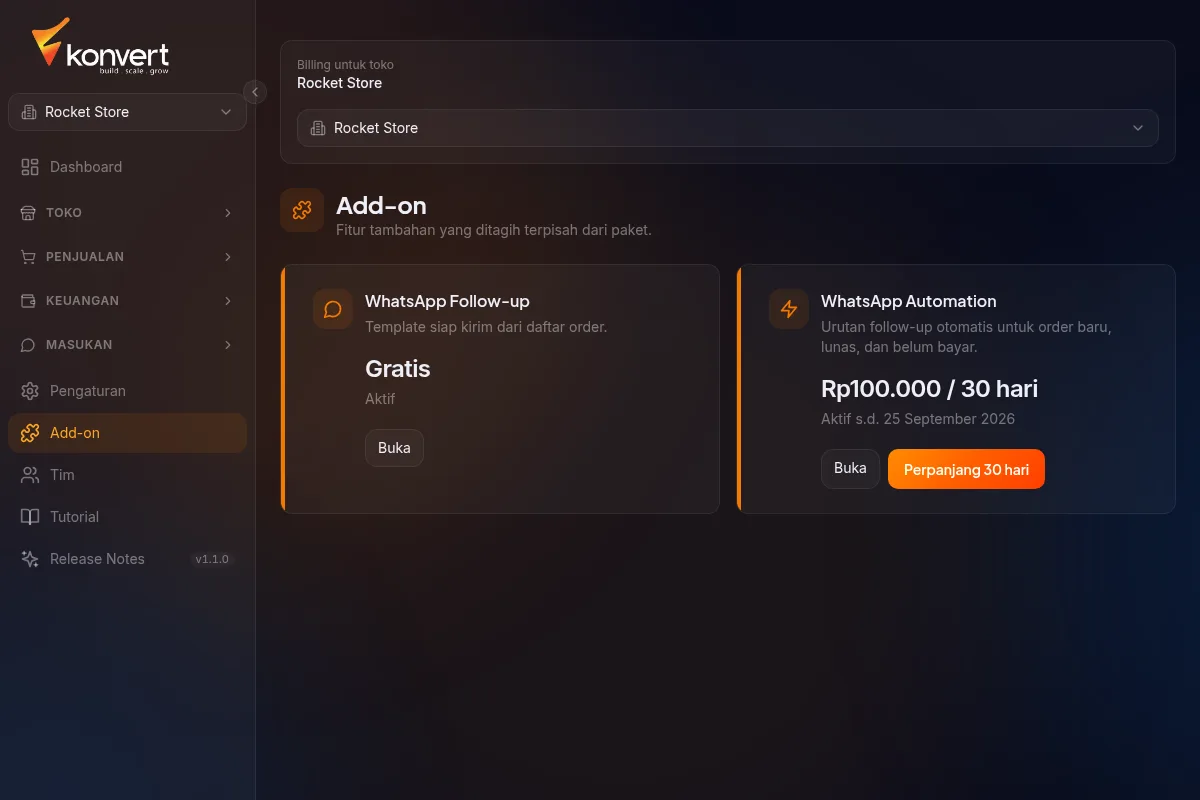Click the Gratis price text
The width and height of the screenshot is (1200, 800).
coord(398,369)
